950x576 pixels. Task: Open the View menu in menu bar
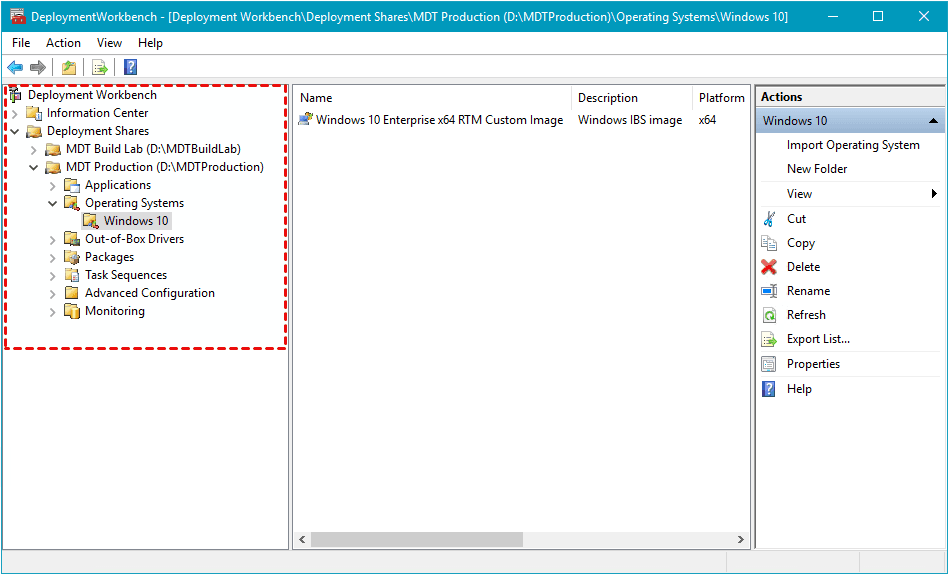[x=109, y=43]
